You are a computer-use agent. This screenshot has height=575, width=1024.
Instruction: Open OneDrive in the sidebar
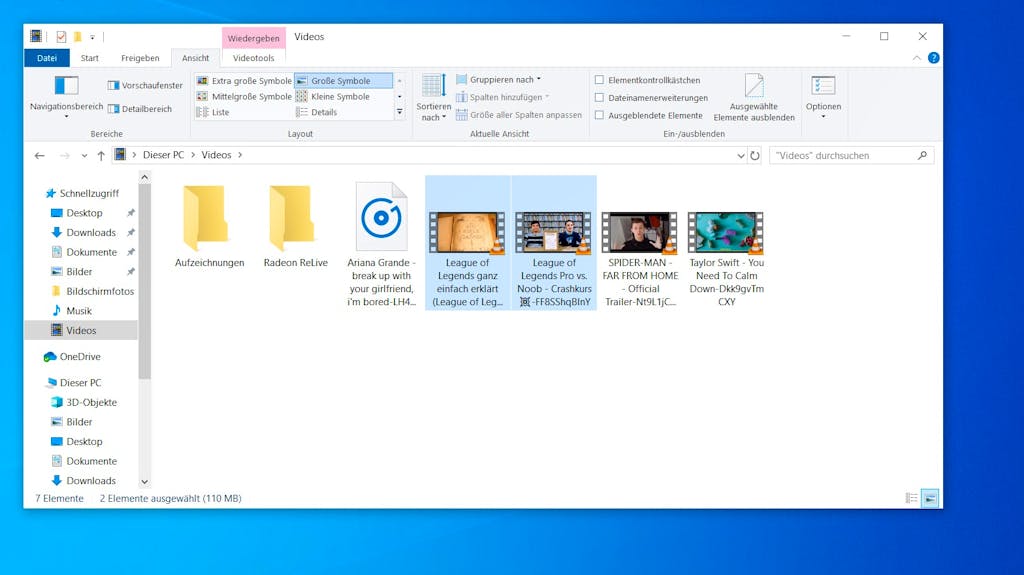[73, 357]
